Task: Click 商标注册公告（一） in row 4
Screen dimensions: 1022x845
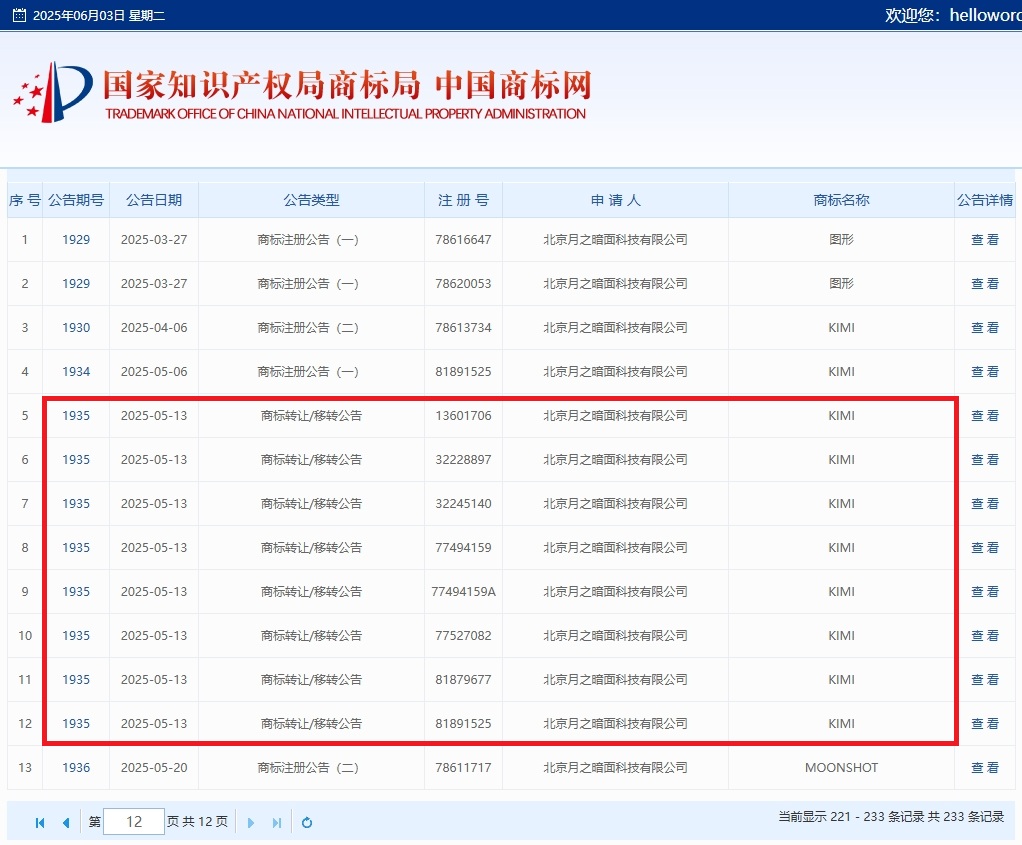Action: [x=308, y=372]
